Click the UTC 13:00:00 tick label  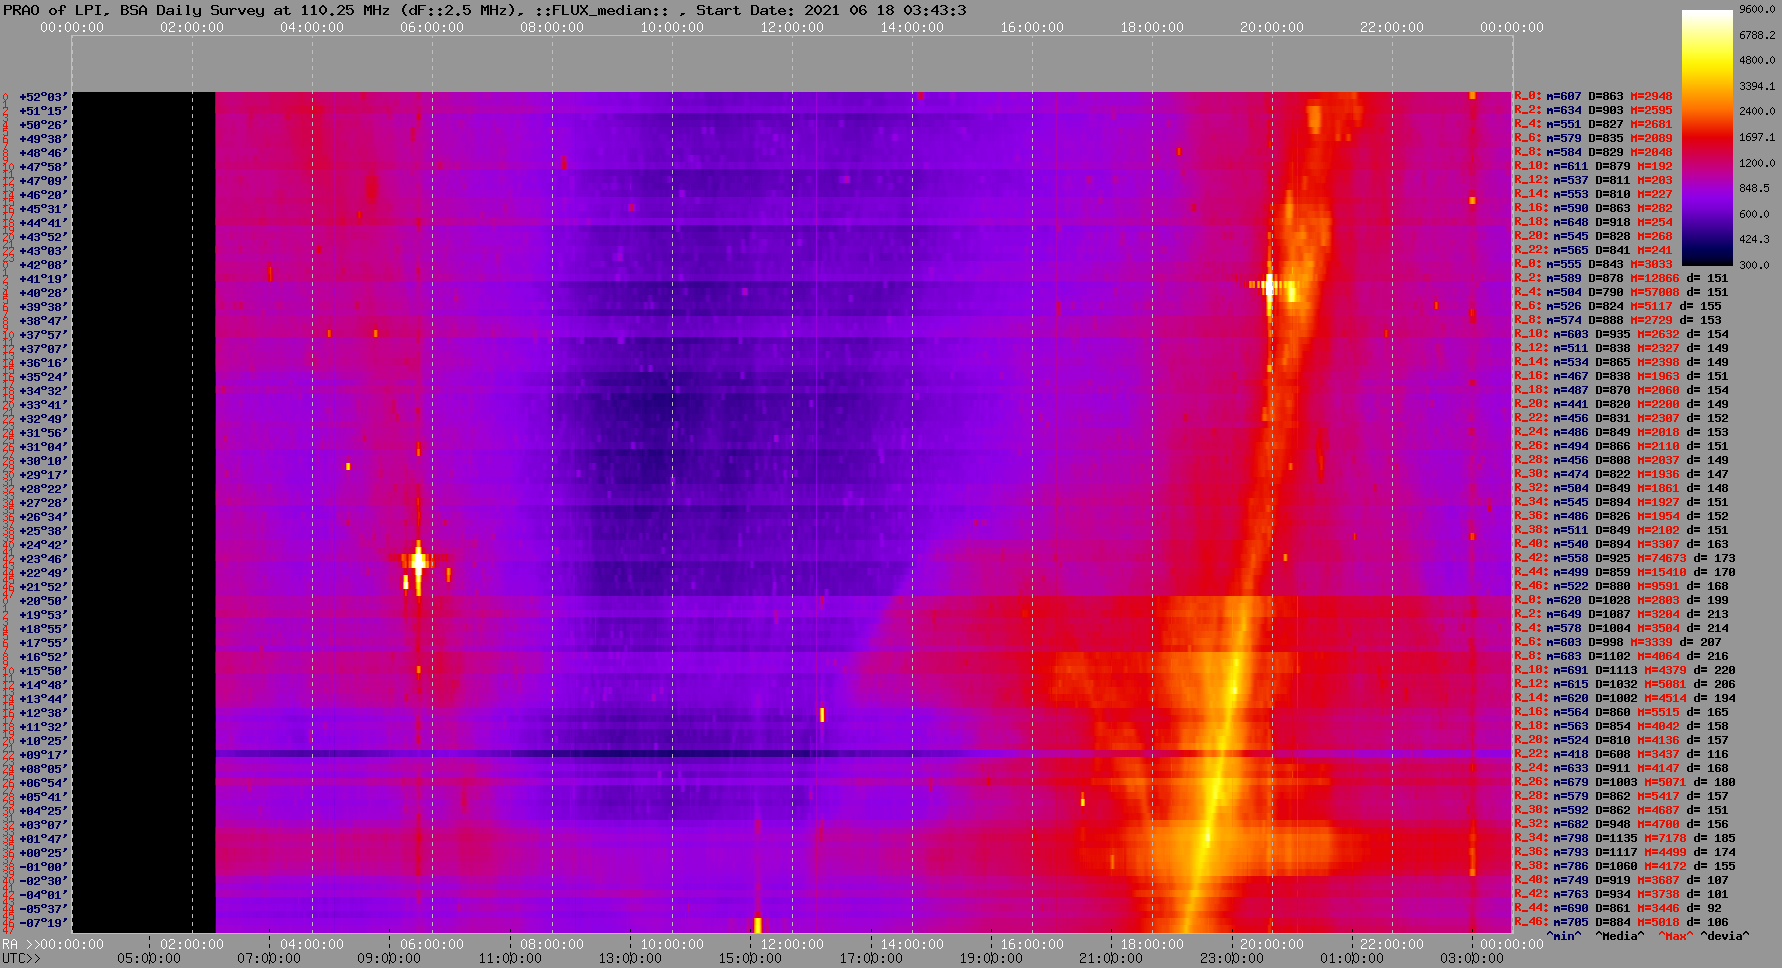pos(629,958)
